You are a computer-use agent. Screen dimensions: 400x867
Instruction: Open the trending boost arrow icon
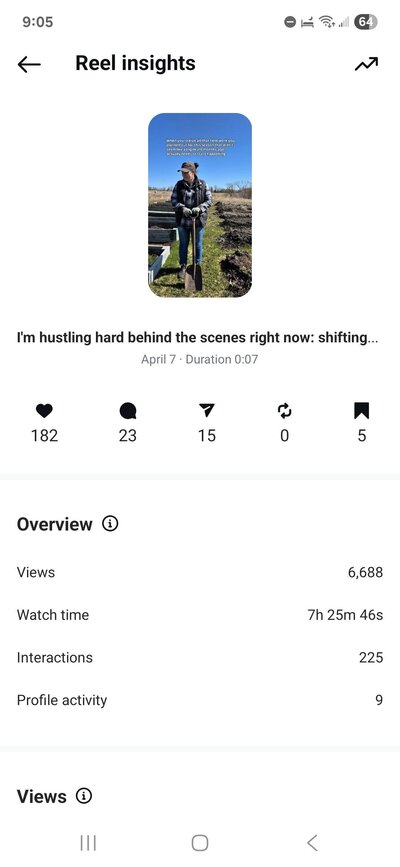[x=366, y=64]
